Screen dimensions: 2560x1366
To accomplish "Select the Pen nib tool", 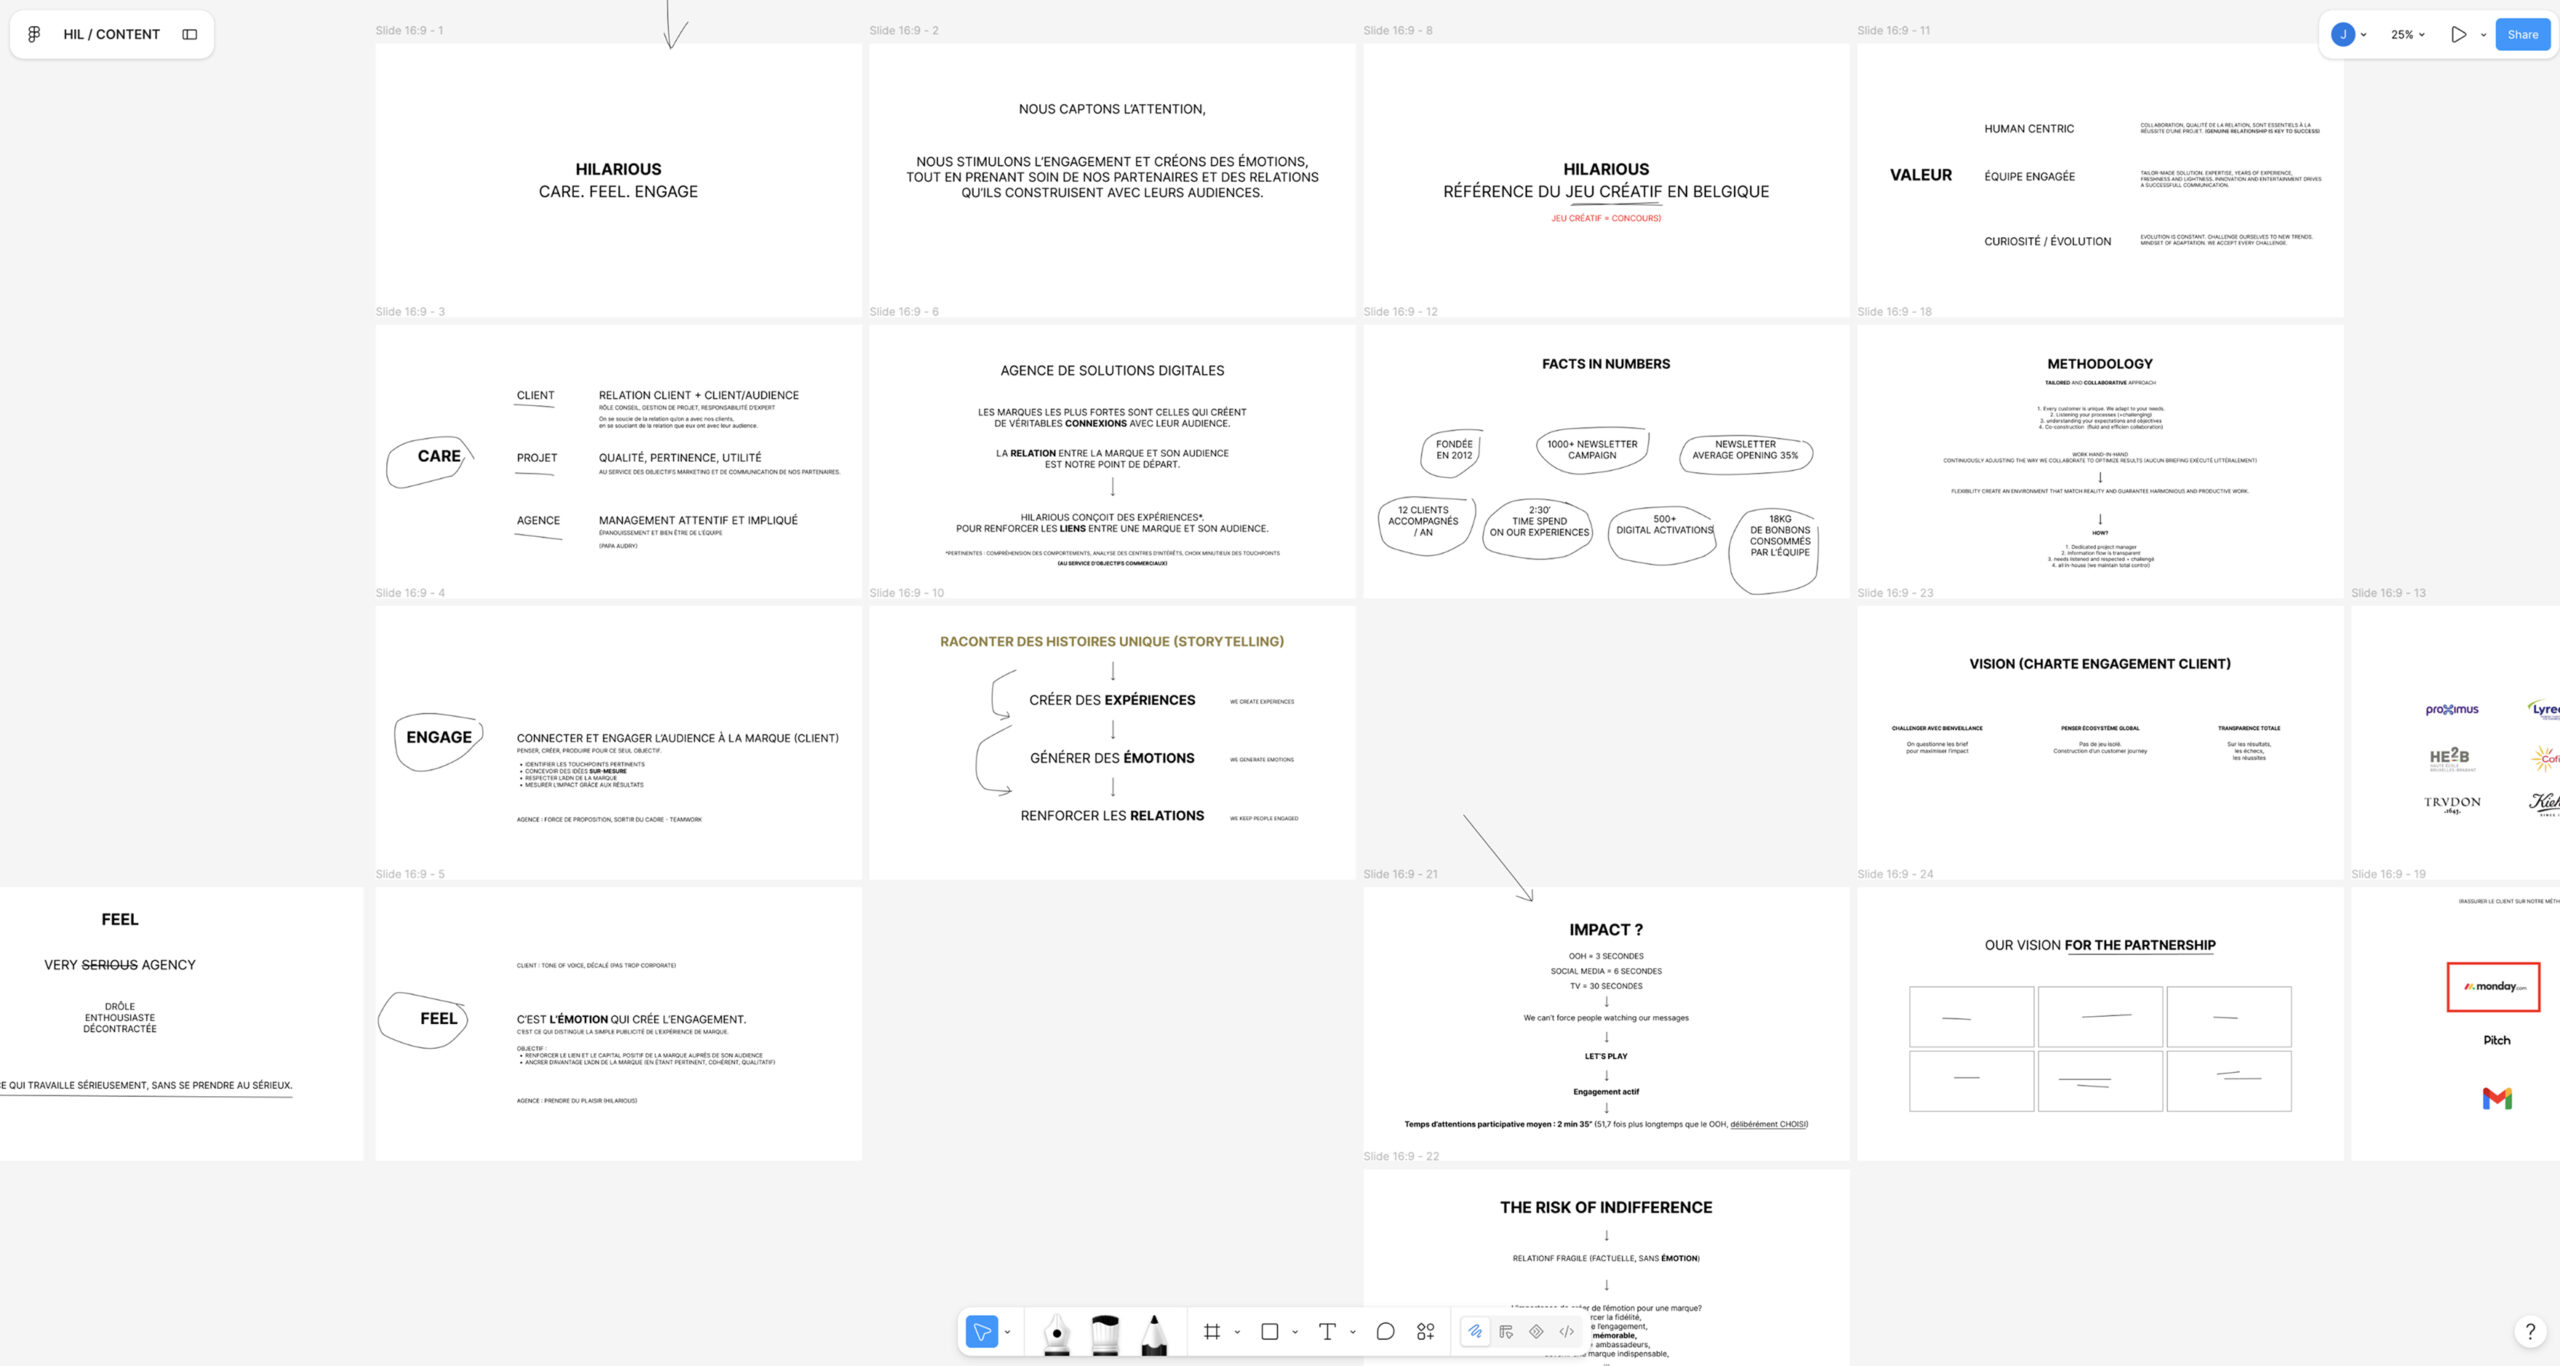I will coord(1057,1333).
